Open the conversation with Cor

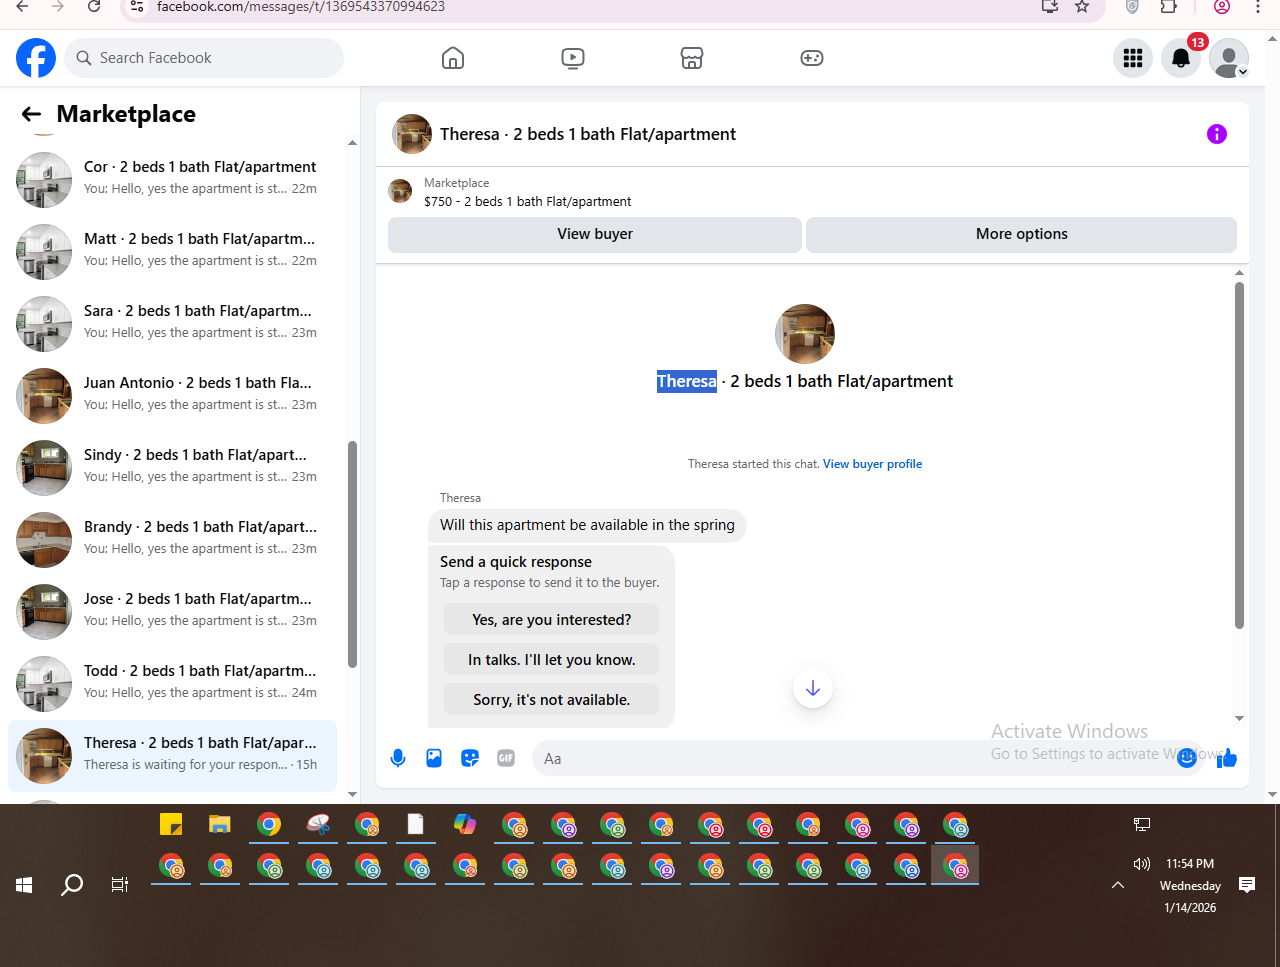coord(172,180)
